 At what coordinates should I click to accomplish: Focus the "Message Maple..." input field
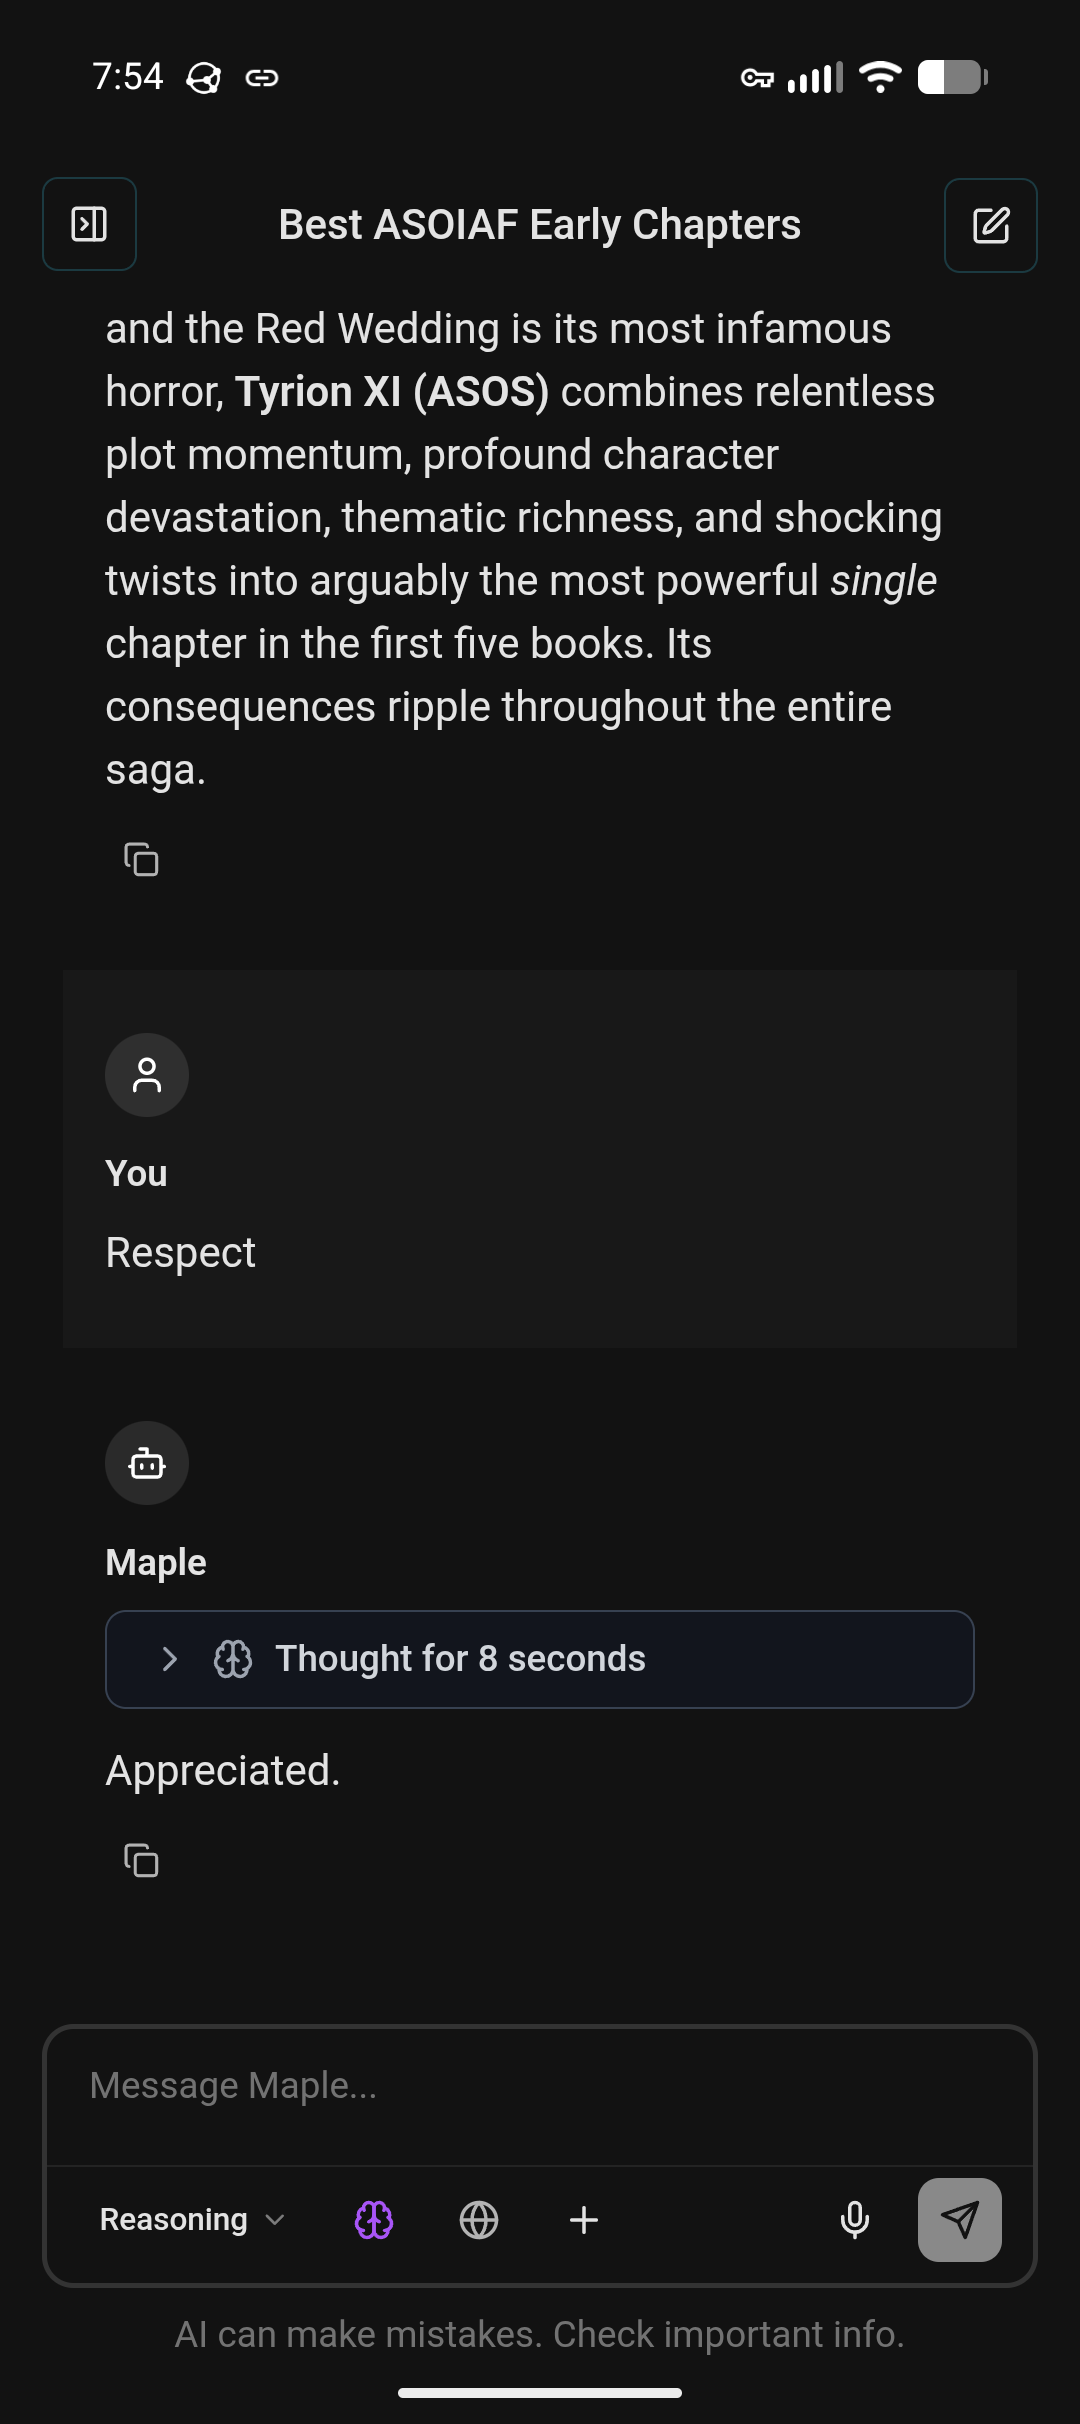[x=540, y=2086]
